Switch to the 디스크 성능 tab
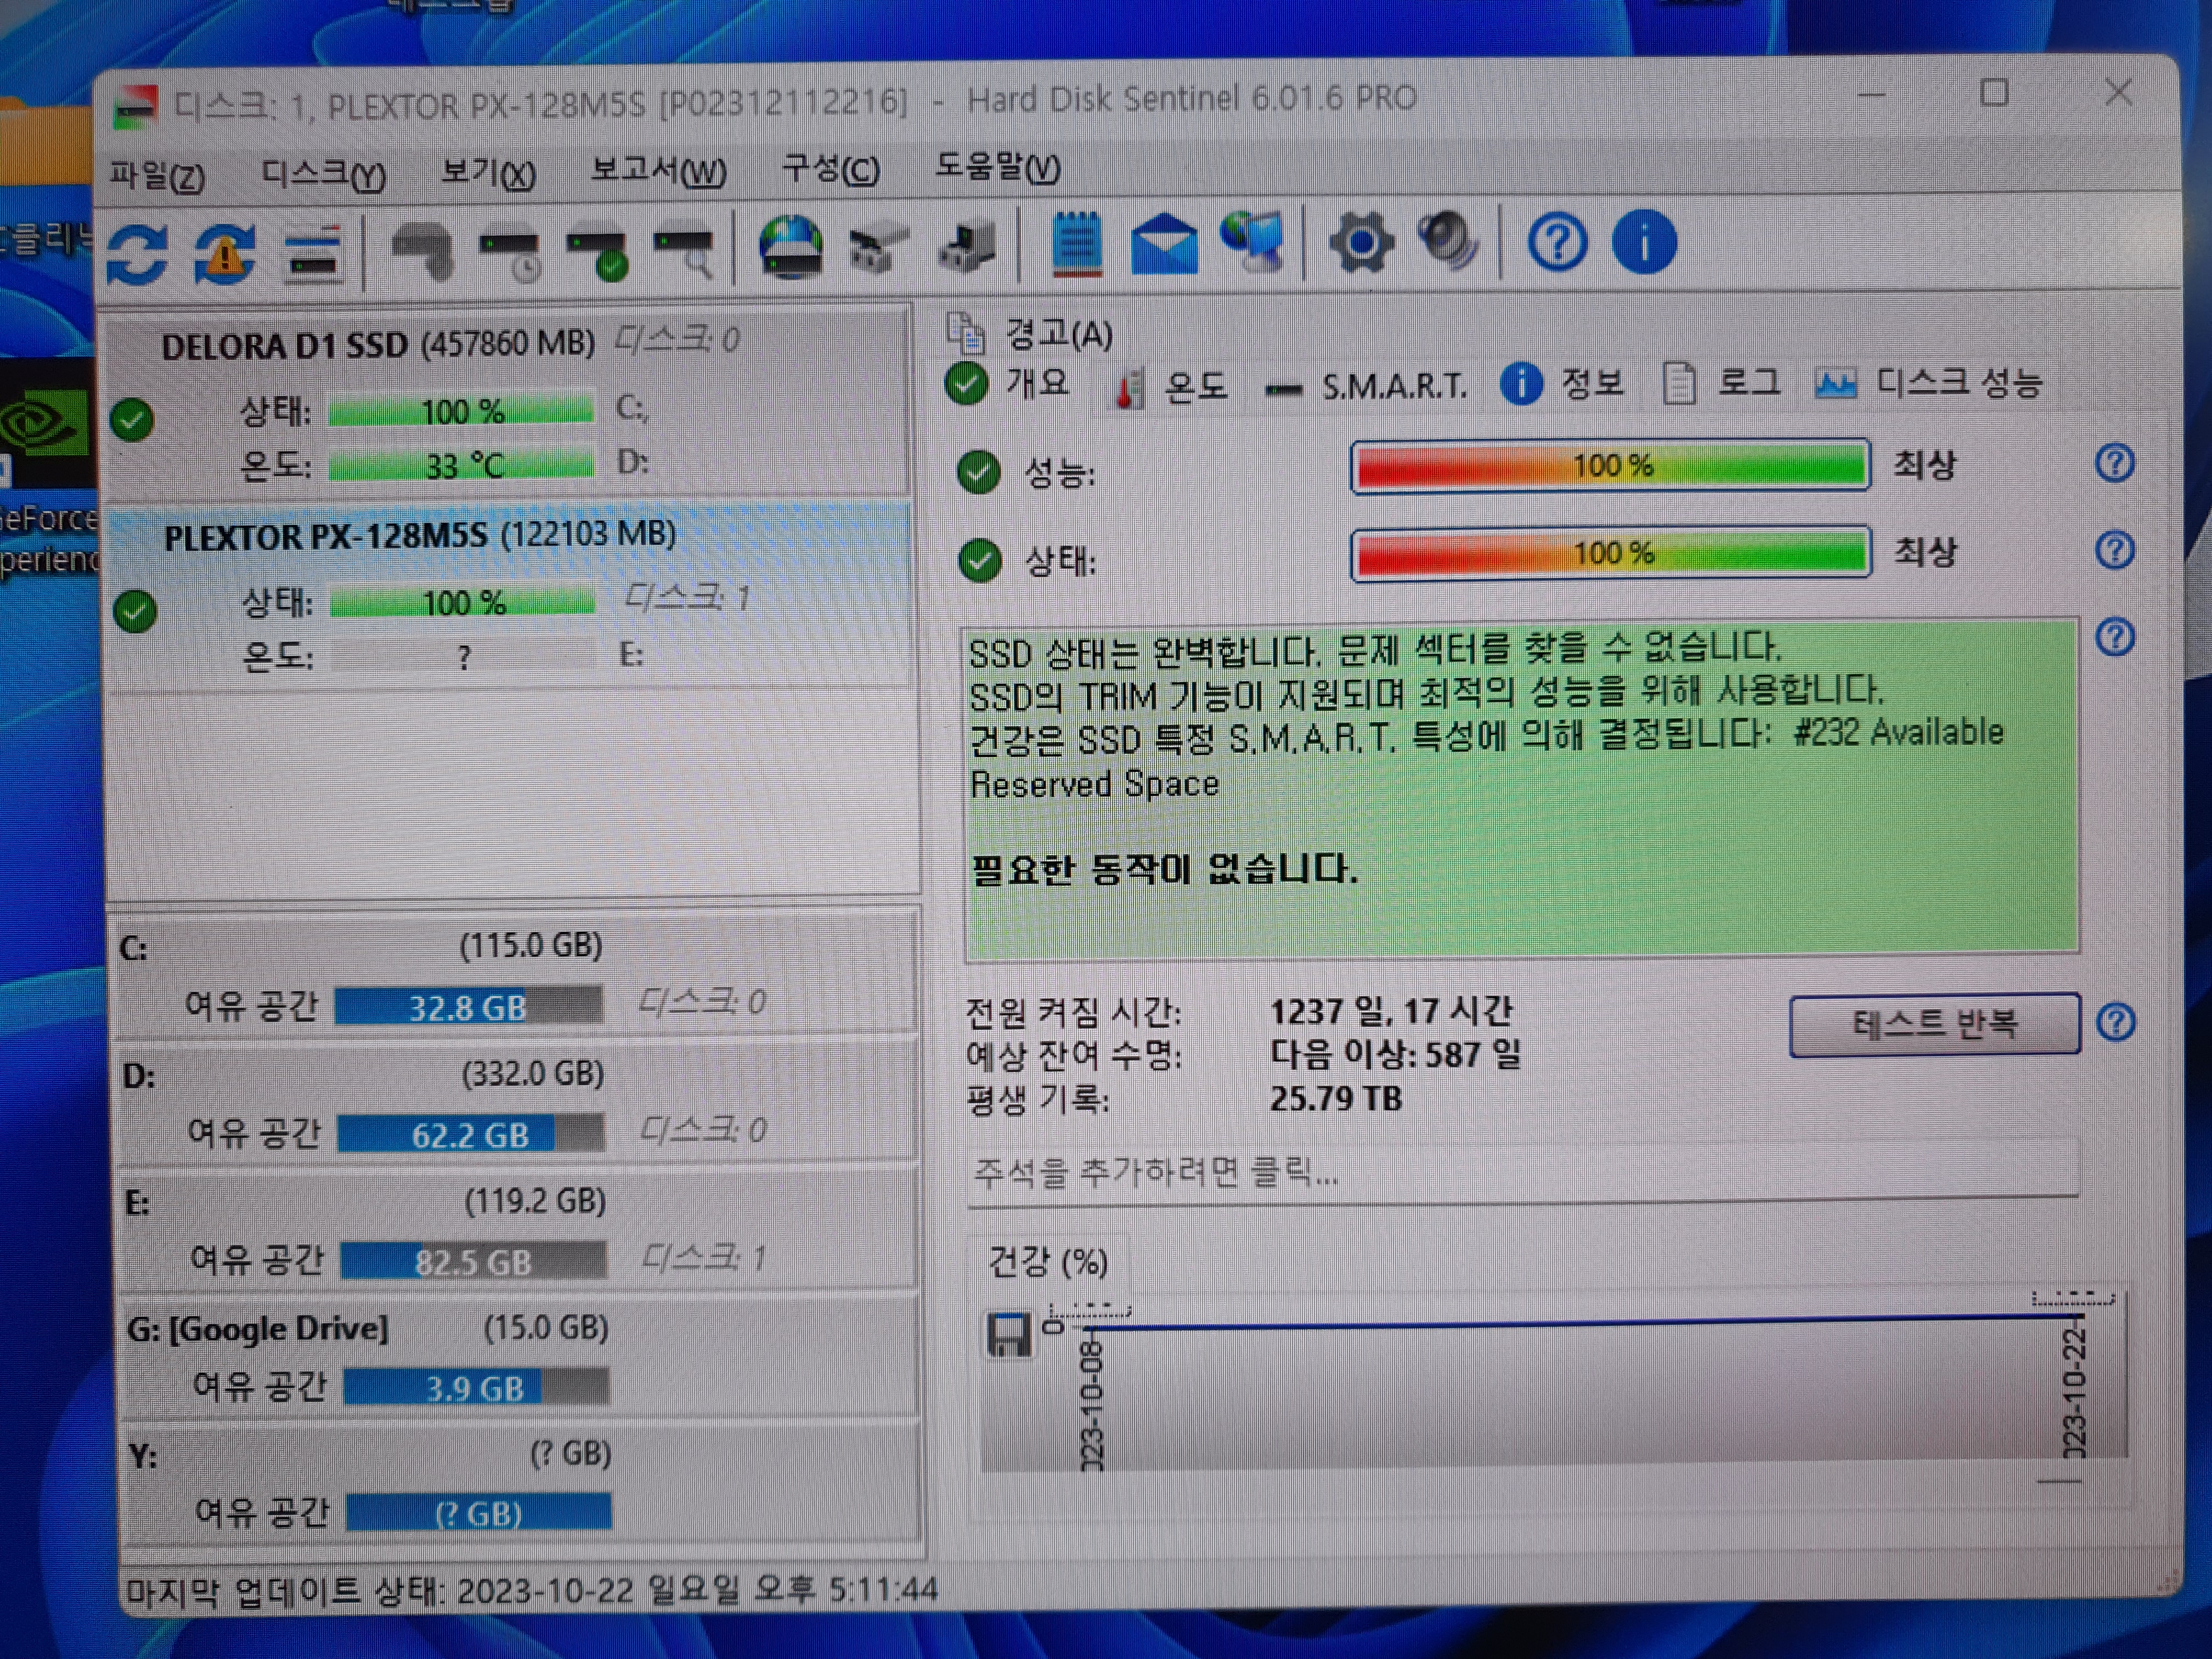This screenshot has width=2212, height=1659. click(1928, 382)
